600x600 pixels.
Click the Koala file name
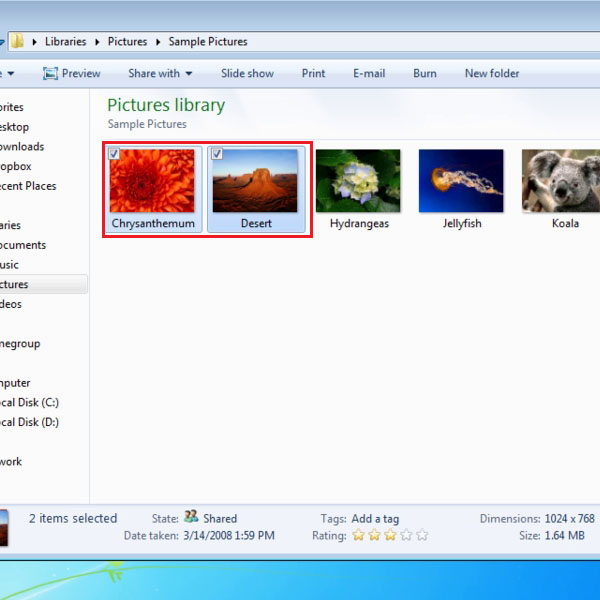tap(565, 223)
